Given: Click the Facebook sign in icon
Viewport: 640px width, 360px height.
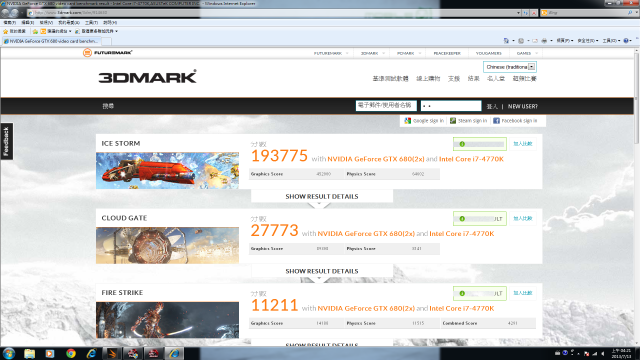Looking at the screenshot, I should click(x=496, y=121).
